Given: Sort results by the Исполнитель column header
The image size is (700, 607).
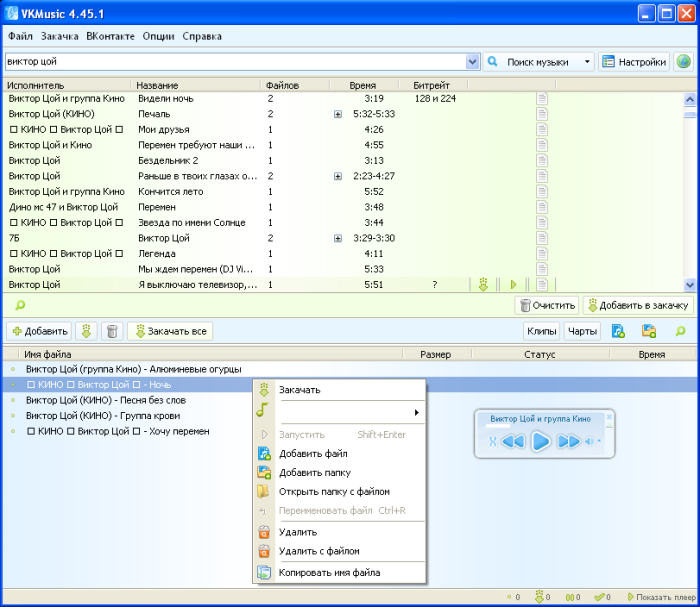Looking at the screenshot, I should tap(67, 85).
